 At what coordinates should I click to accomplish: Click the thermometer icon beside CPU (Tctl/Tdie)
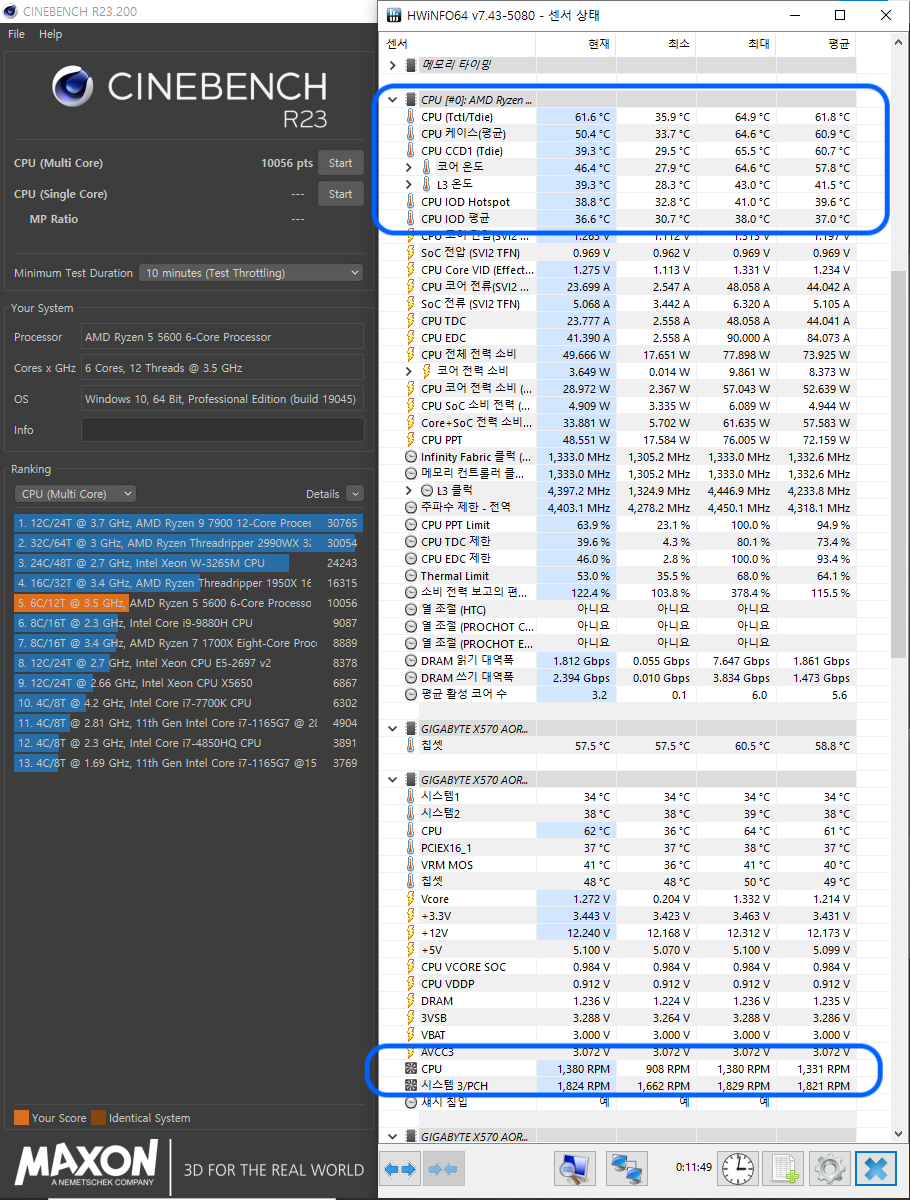click(411, 117)
